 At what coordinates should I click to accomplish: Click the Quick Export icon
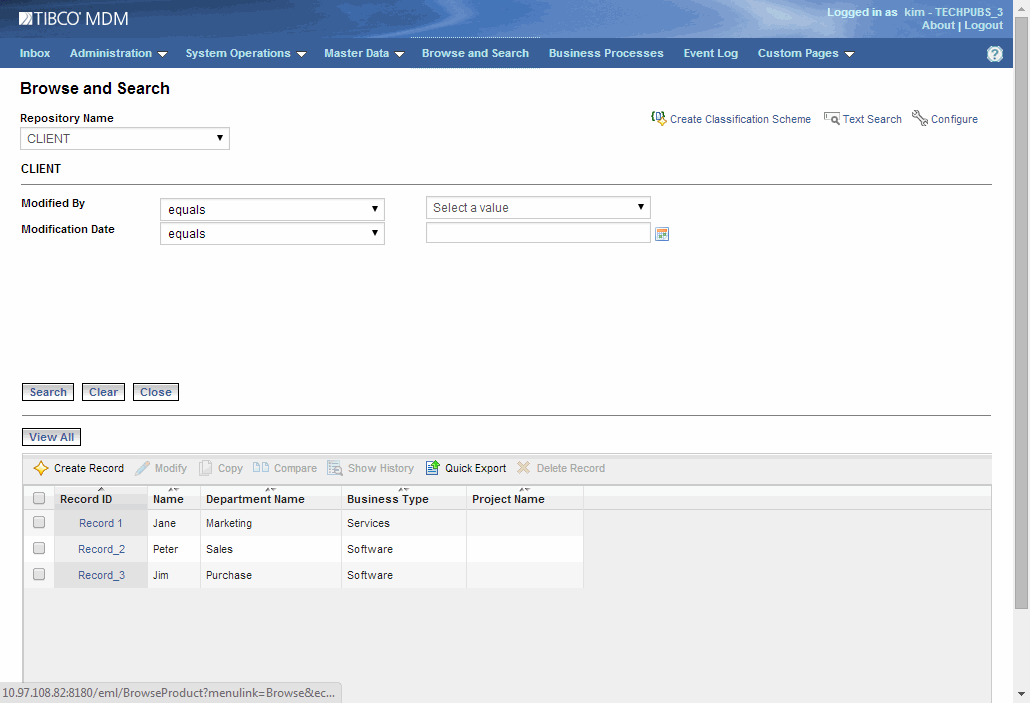pyautogui.click(x=432, y=467)
